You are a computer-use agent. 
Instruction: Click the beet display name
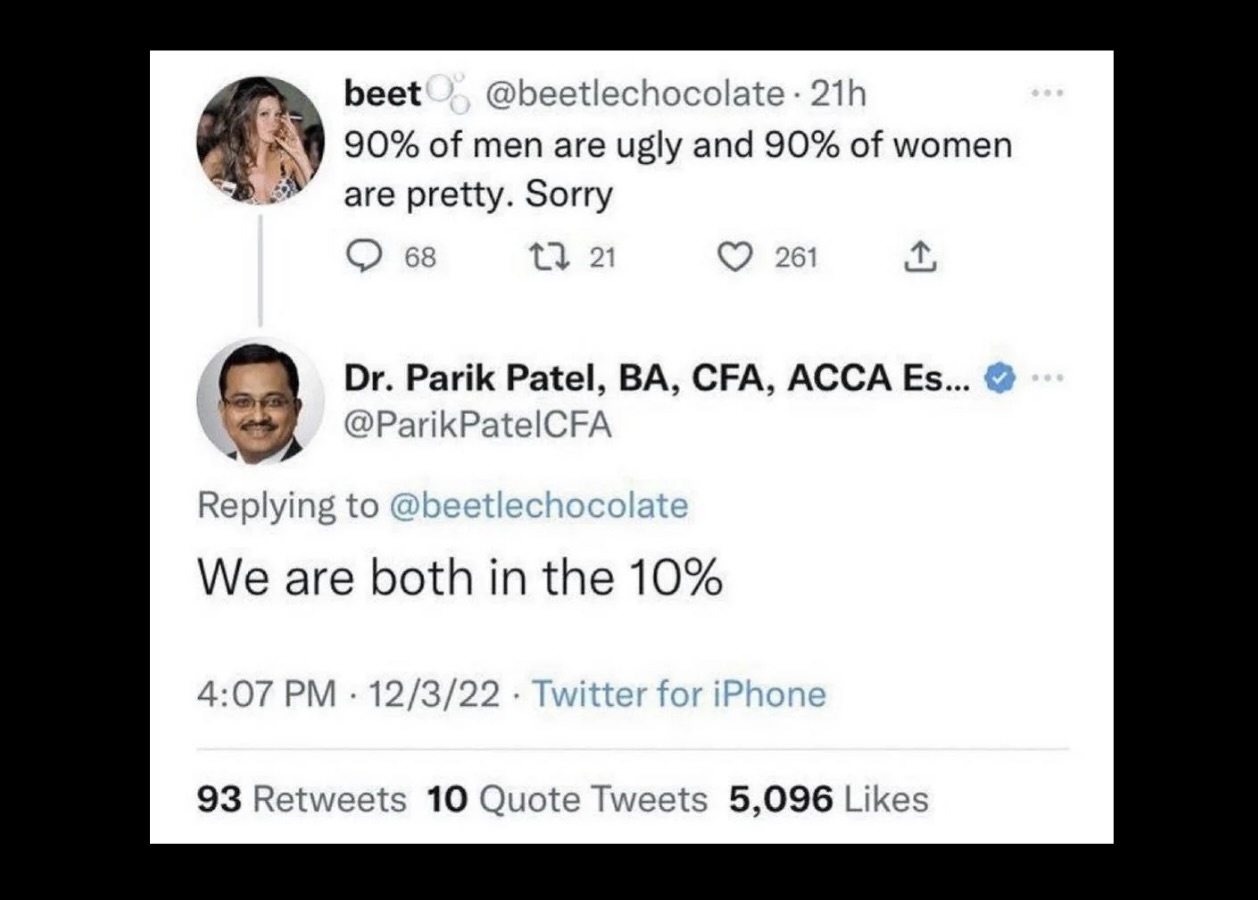tap(382, 94)
